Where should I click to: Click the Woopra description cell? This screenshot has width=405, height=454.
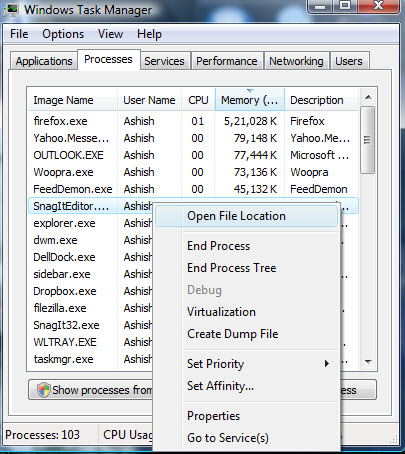coord(309,172)
